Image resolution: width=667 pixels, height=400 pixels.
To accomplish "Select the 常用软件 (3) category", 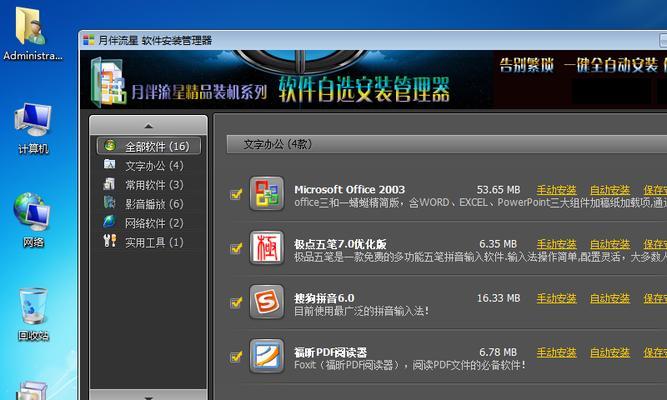I will click(149, 185).
